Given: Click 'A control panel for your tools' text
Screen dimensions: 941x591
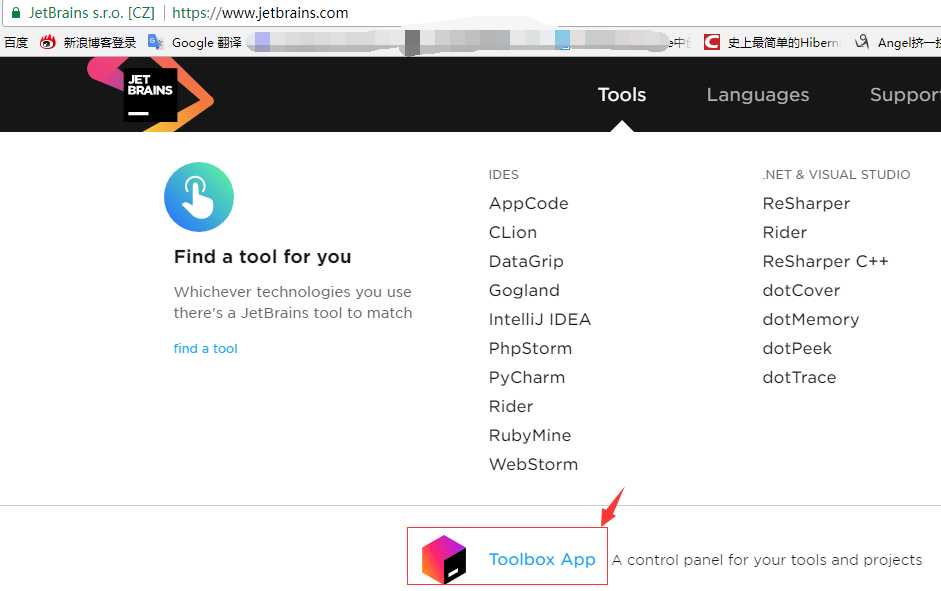Looking at the screenshot, I should click(766, 560).
